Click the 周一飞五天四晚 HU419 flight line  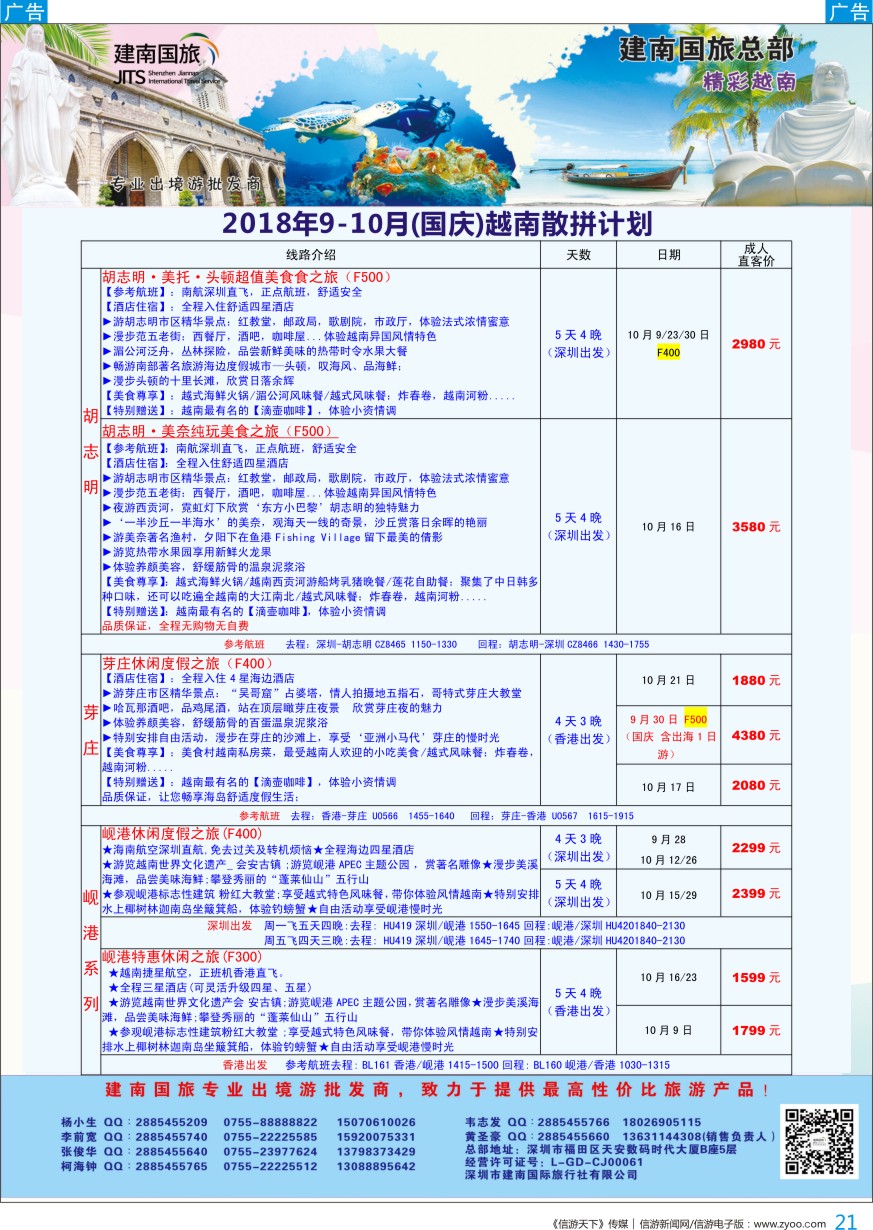(475, 926)
